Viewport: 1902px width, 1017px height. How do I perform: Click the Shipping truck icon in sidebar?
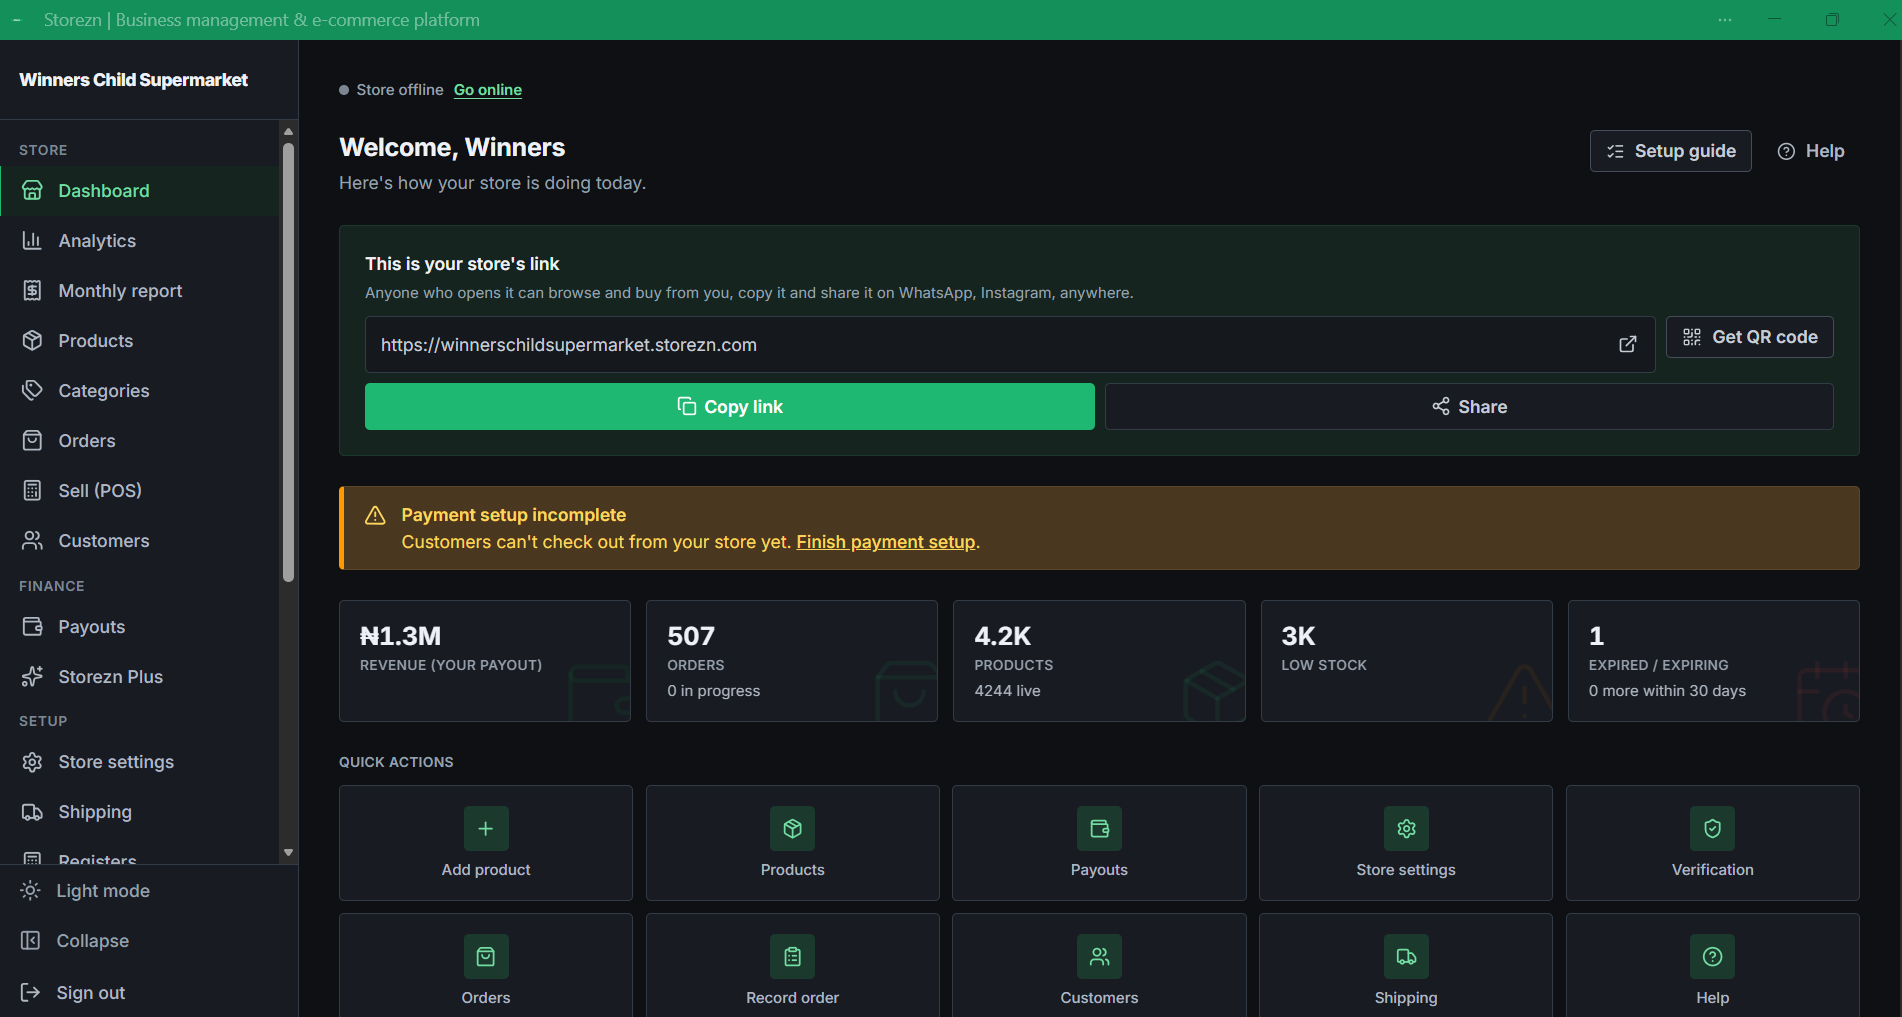pyautogui.click(x=32, y=812)
